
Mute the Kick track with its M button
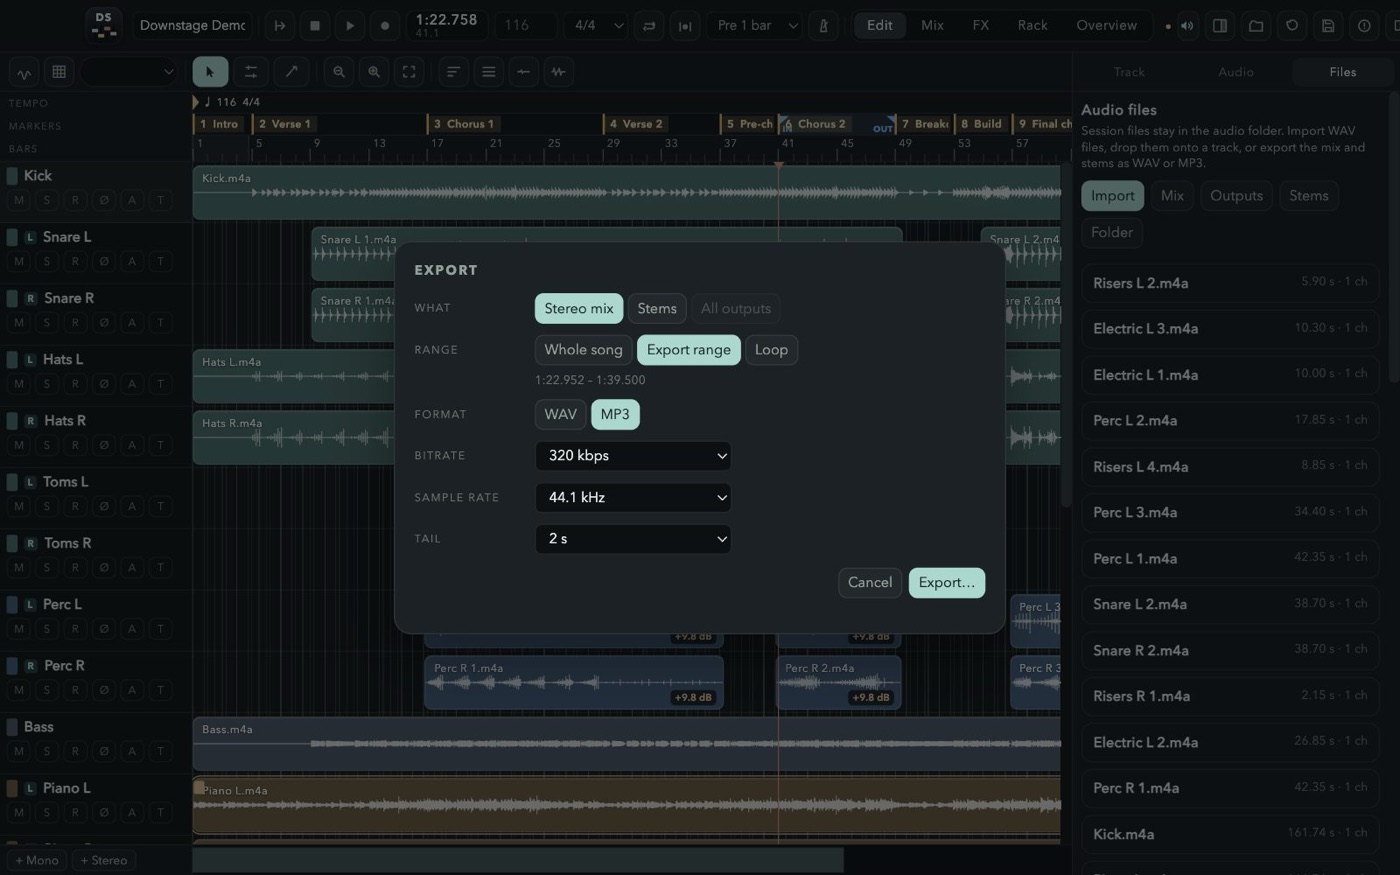coord(19,200)
